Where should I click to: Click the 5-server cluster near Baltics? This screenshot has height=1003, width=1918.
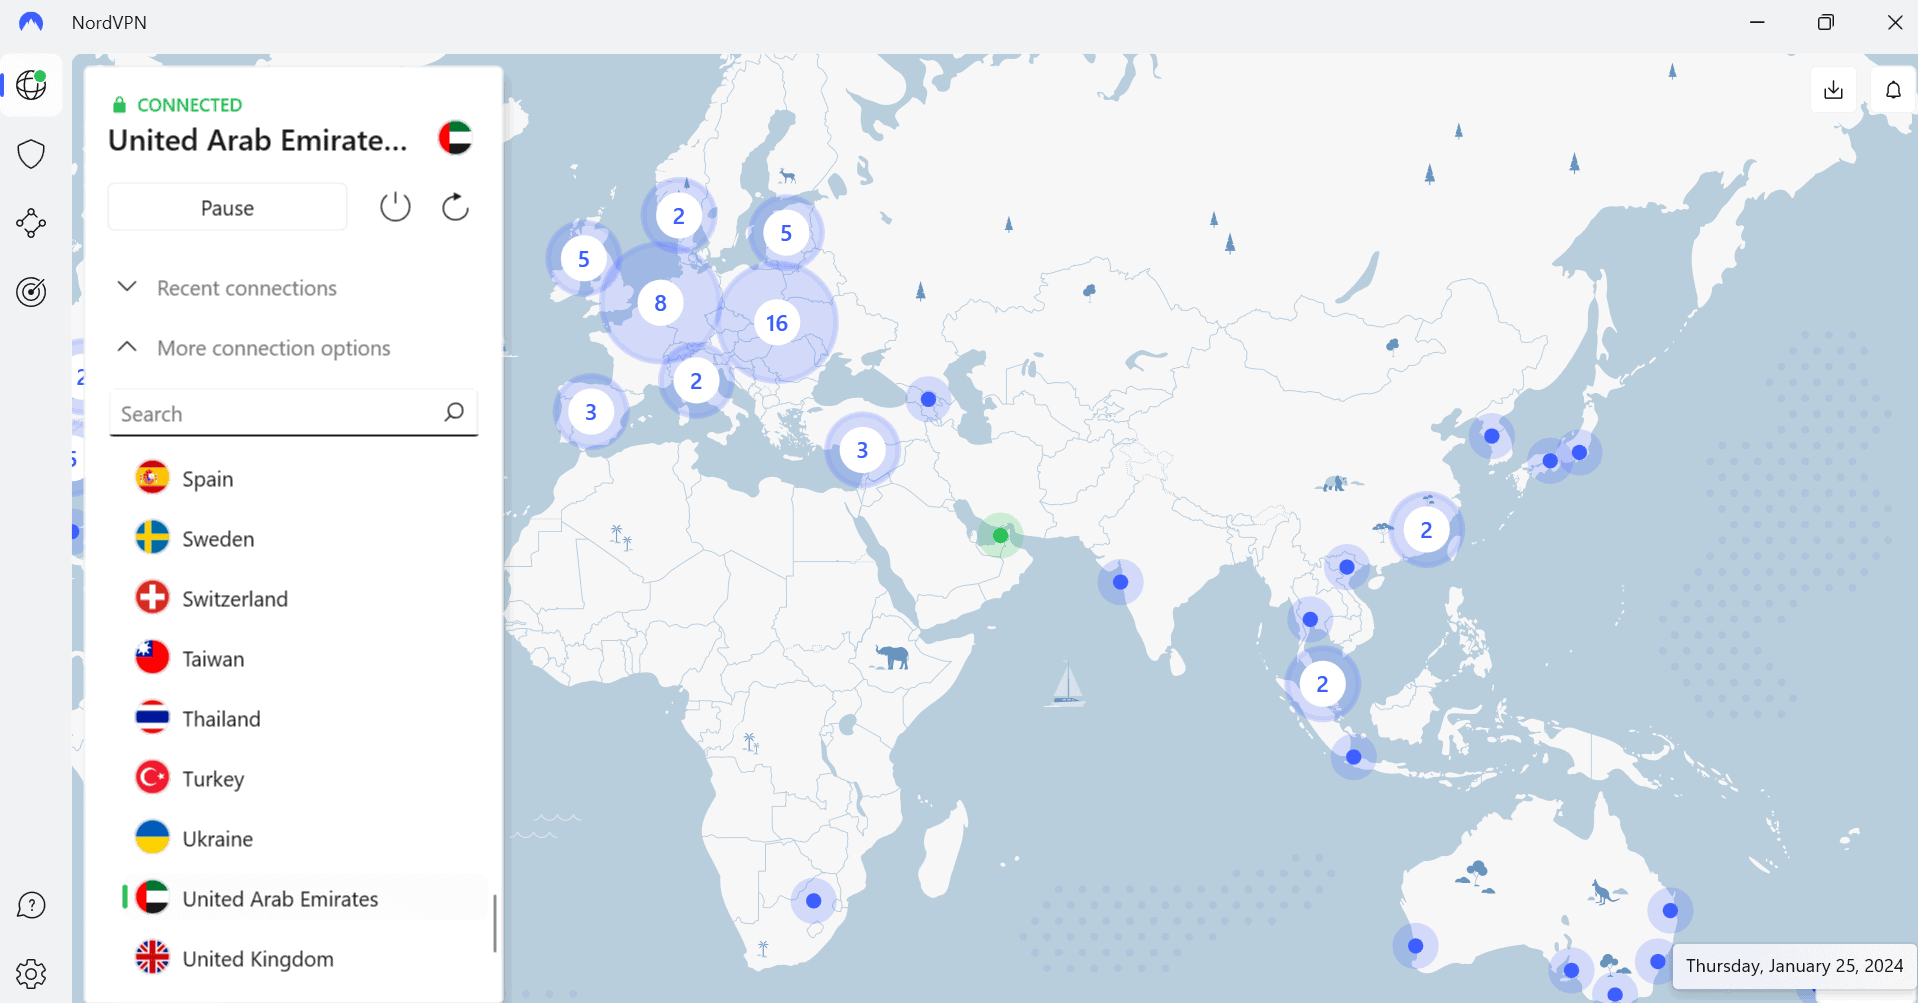click(786, 233)
